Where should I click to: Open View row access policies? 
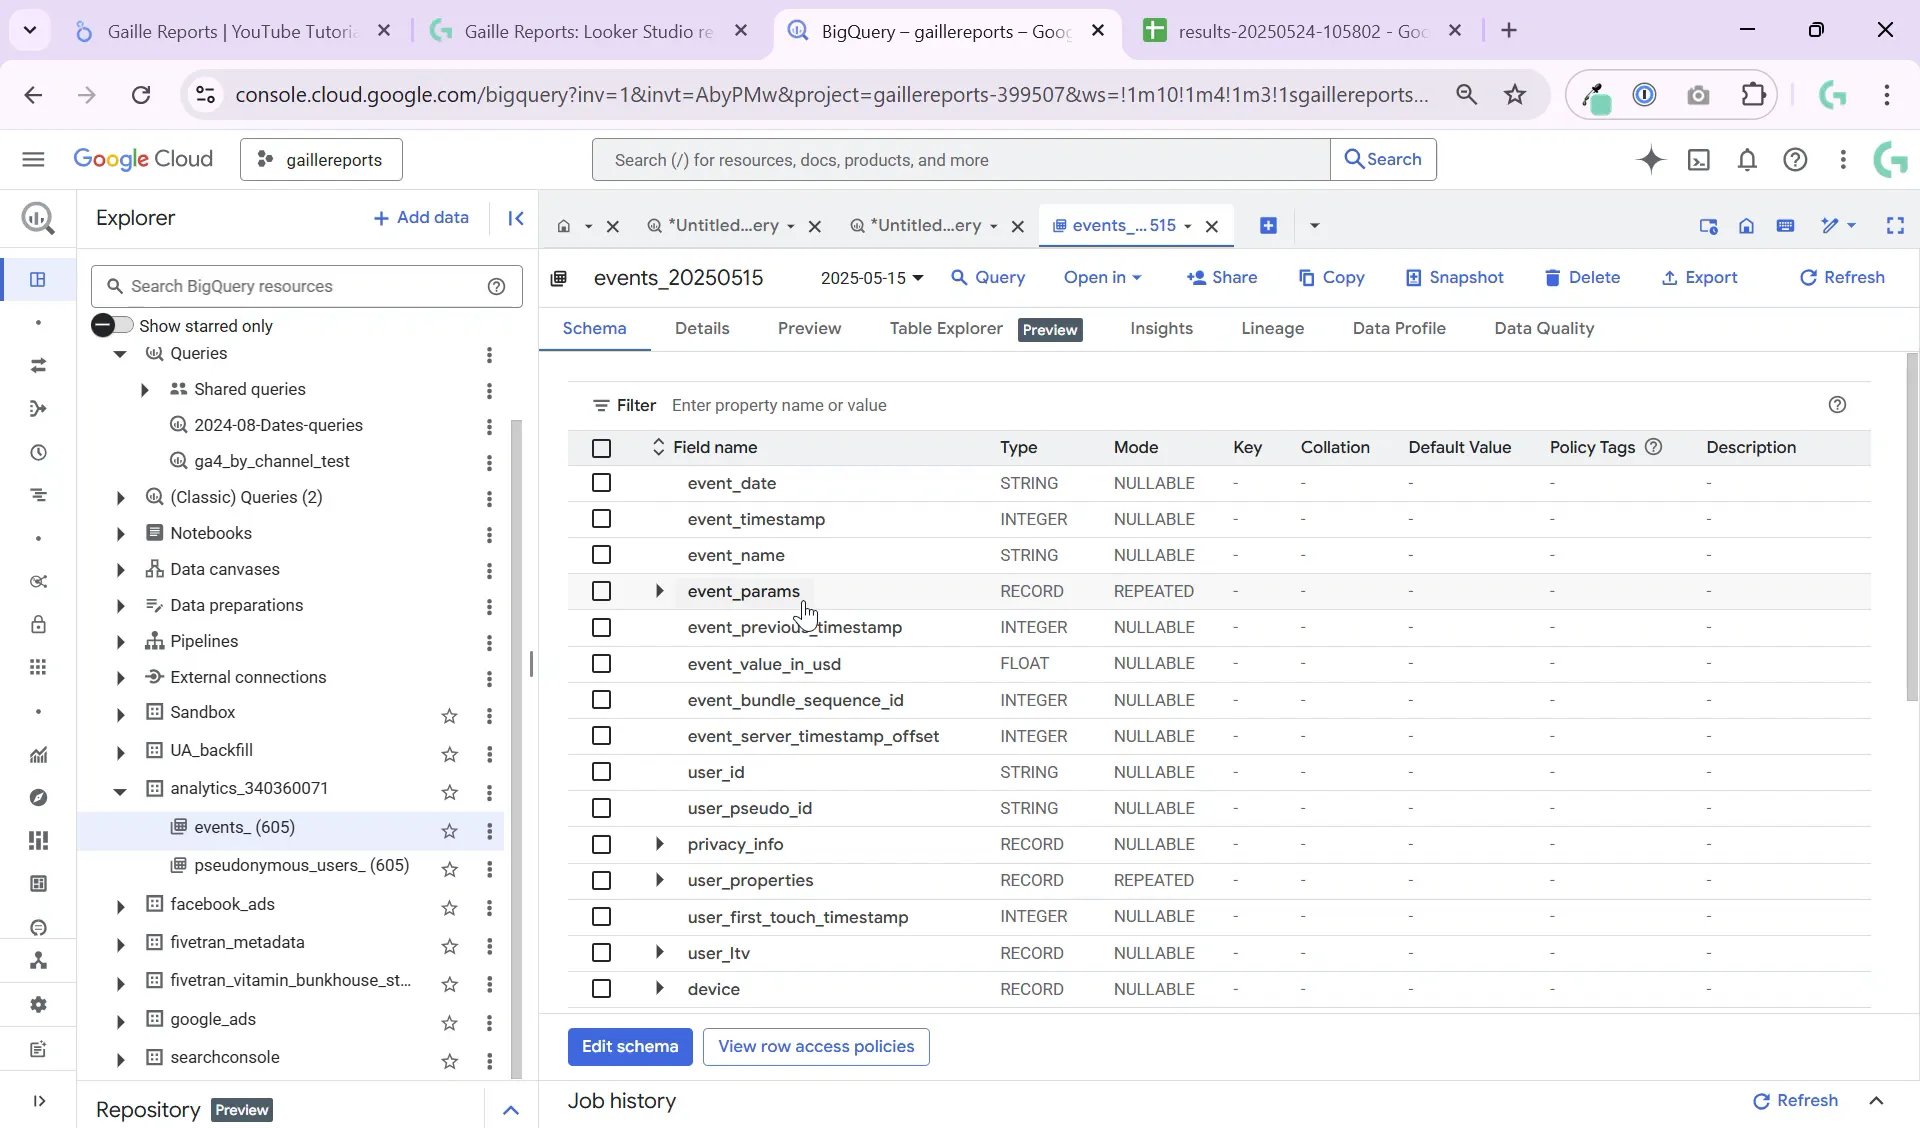tap(816, 1047)
